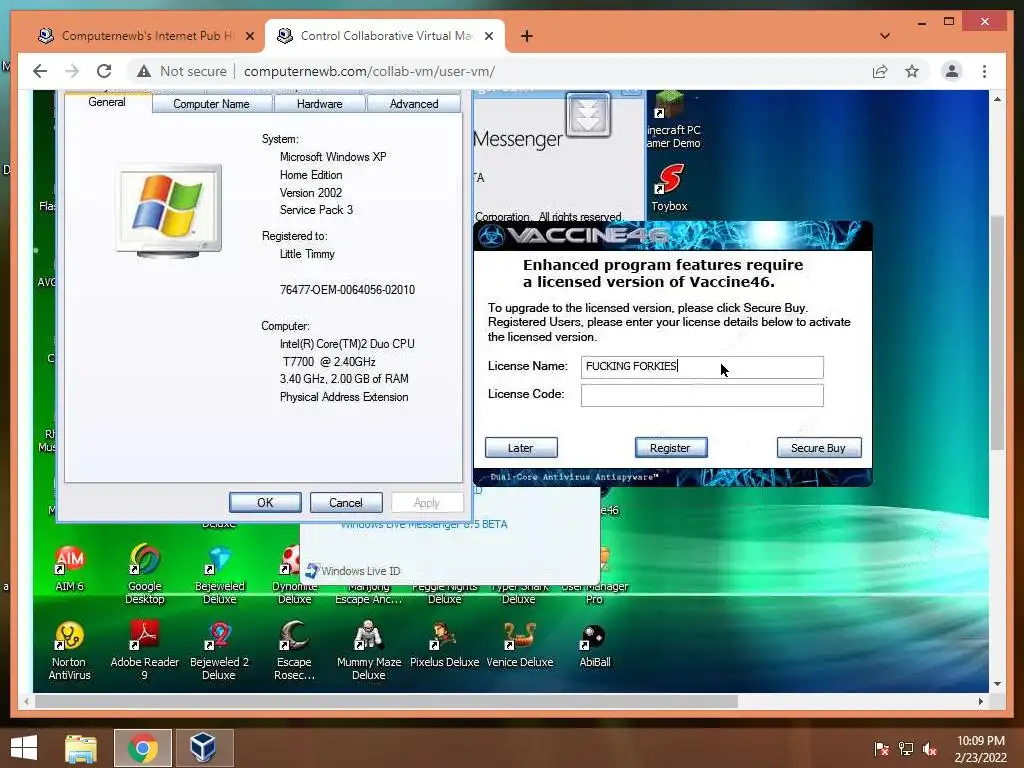Click the License Code field
Image resolution: width=1024 pixels, height=768 pixels.
pyautogui.click(x=702, y=395)
